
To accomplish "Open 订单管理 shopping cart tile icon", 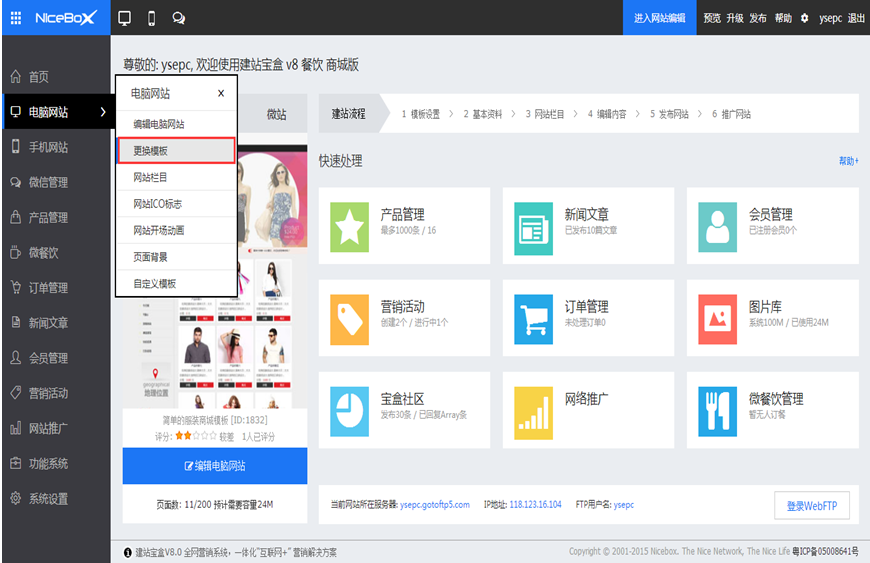I will [534, 319].
